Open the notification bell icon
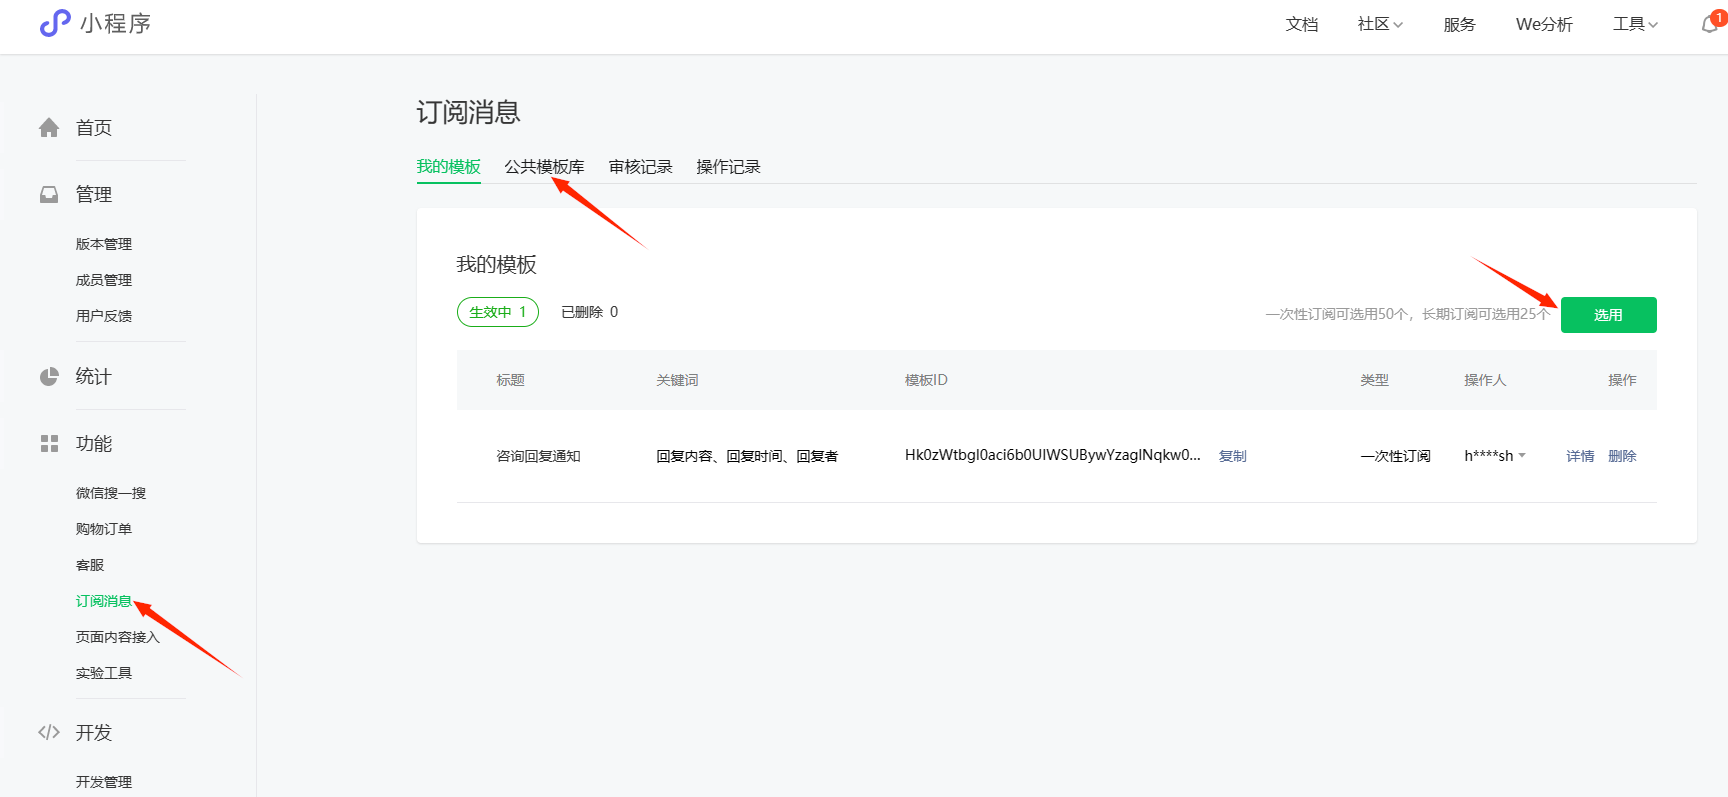This screenshot has width=1728, height=797. click(1710, 25)
